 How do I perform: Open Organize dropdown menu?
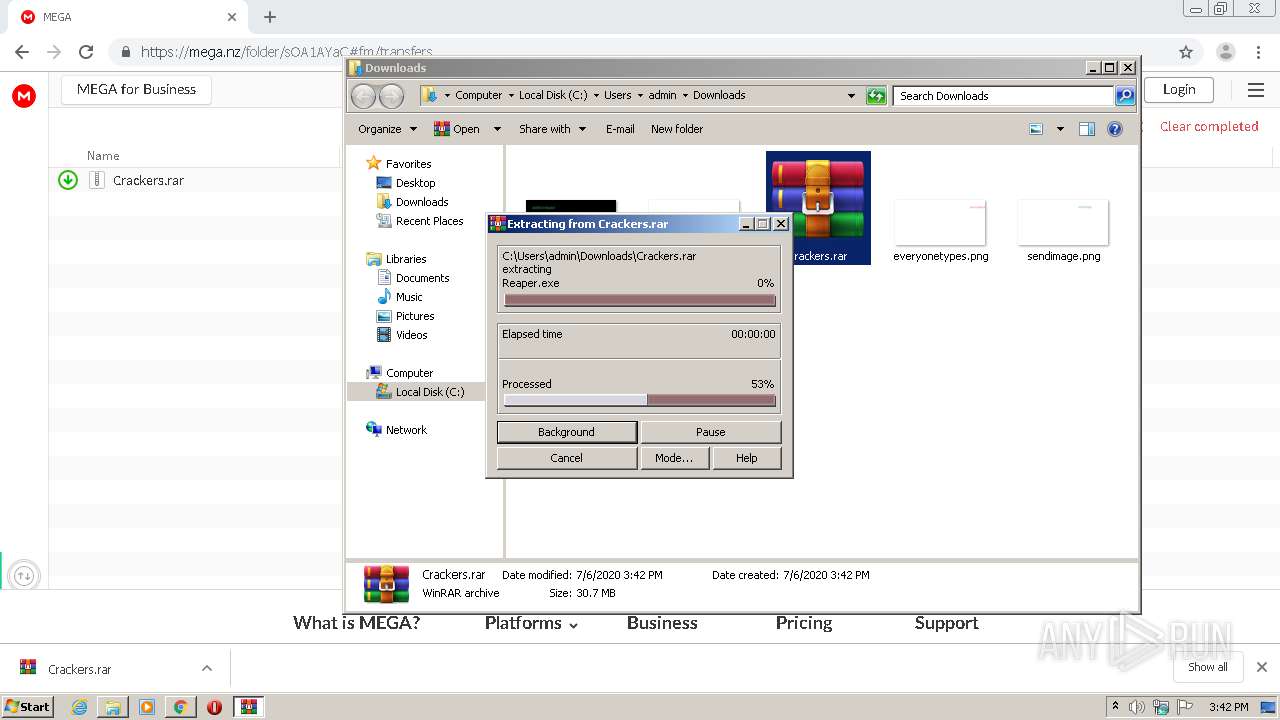pos(387,129)
